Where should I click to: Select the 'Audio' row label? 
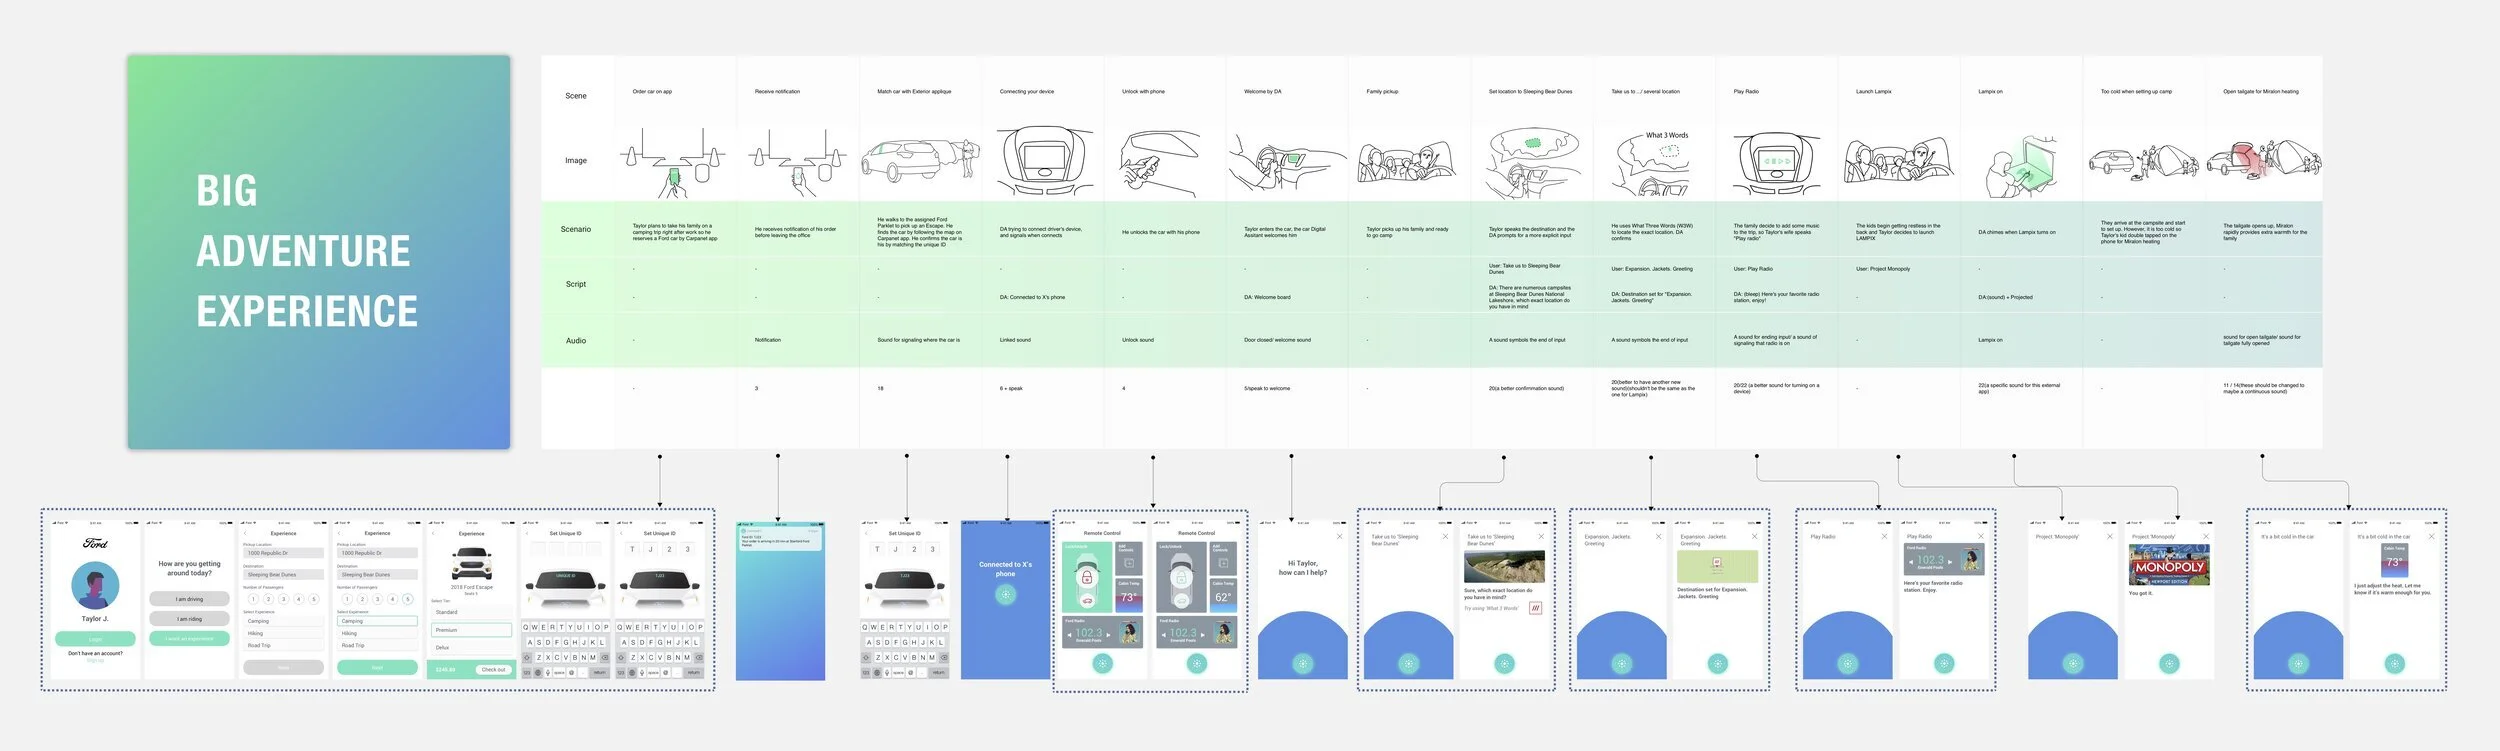576,341
